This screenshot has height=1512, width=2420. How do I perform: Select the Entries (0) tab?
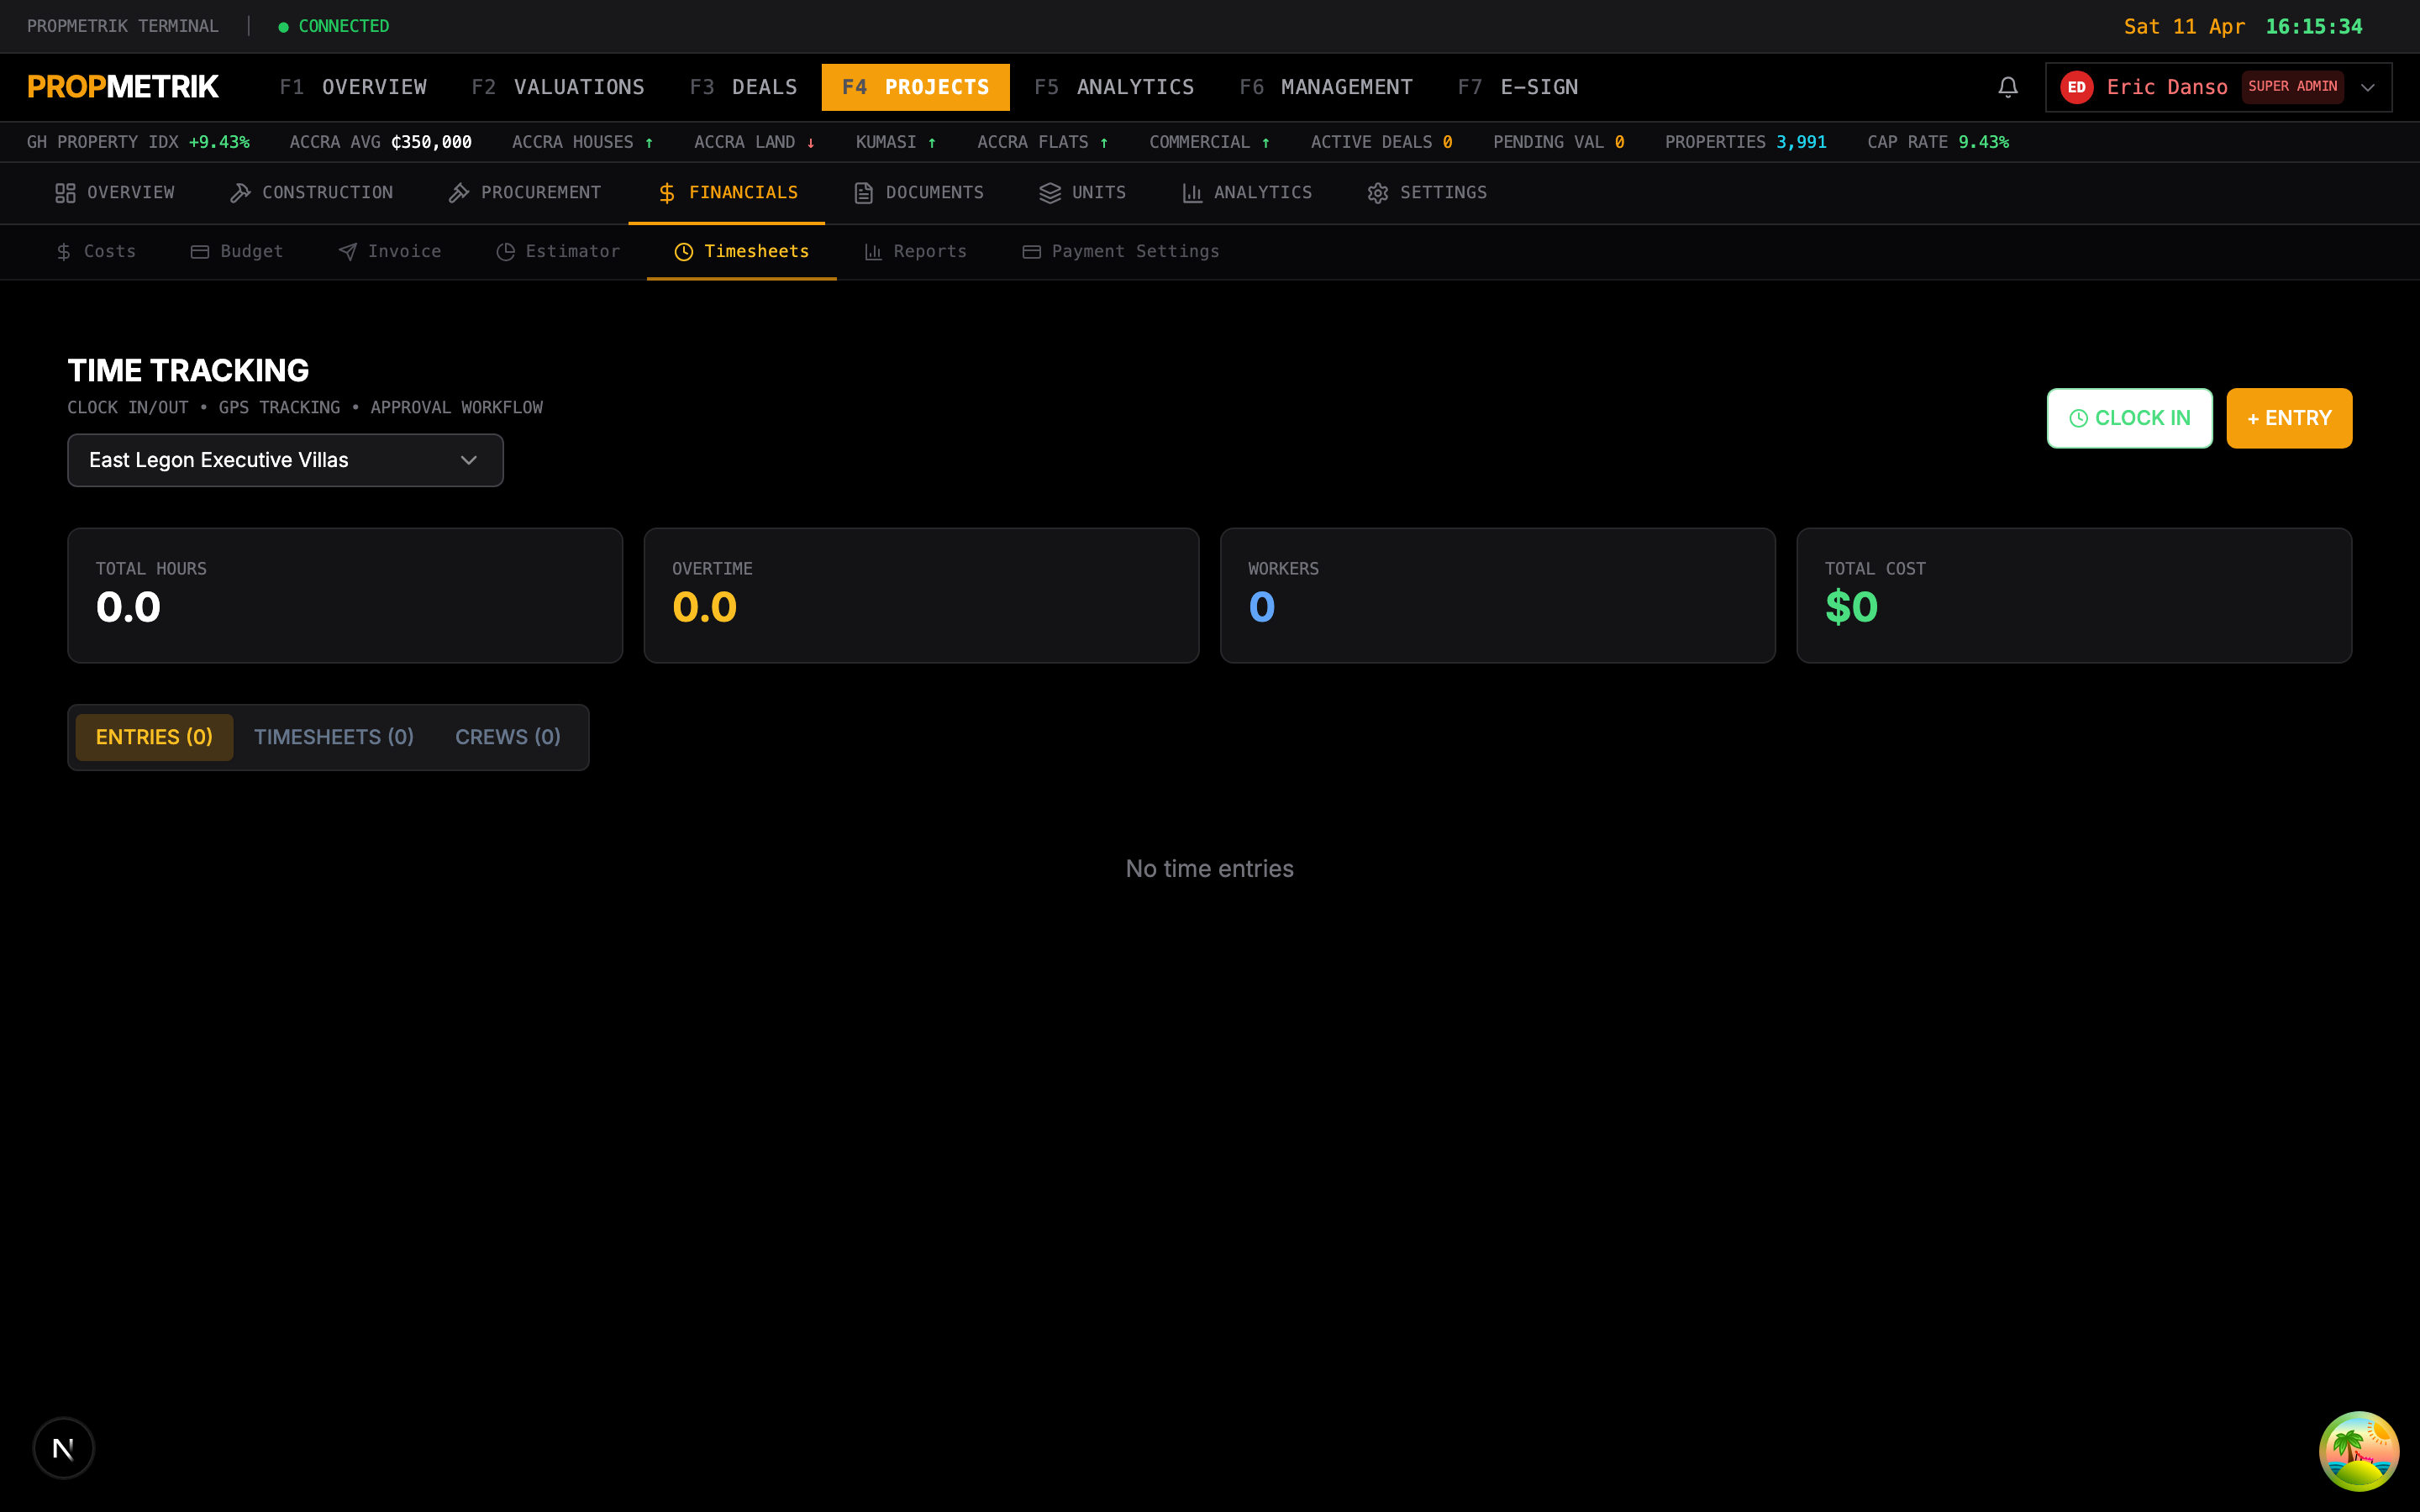pyautogui.click(x=154, y=737)
